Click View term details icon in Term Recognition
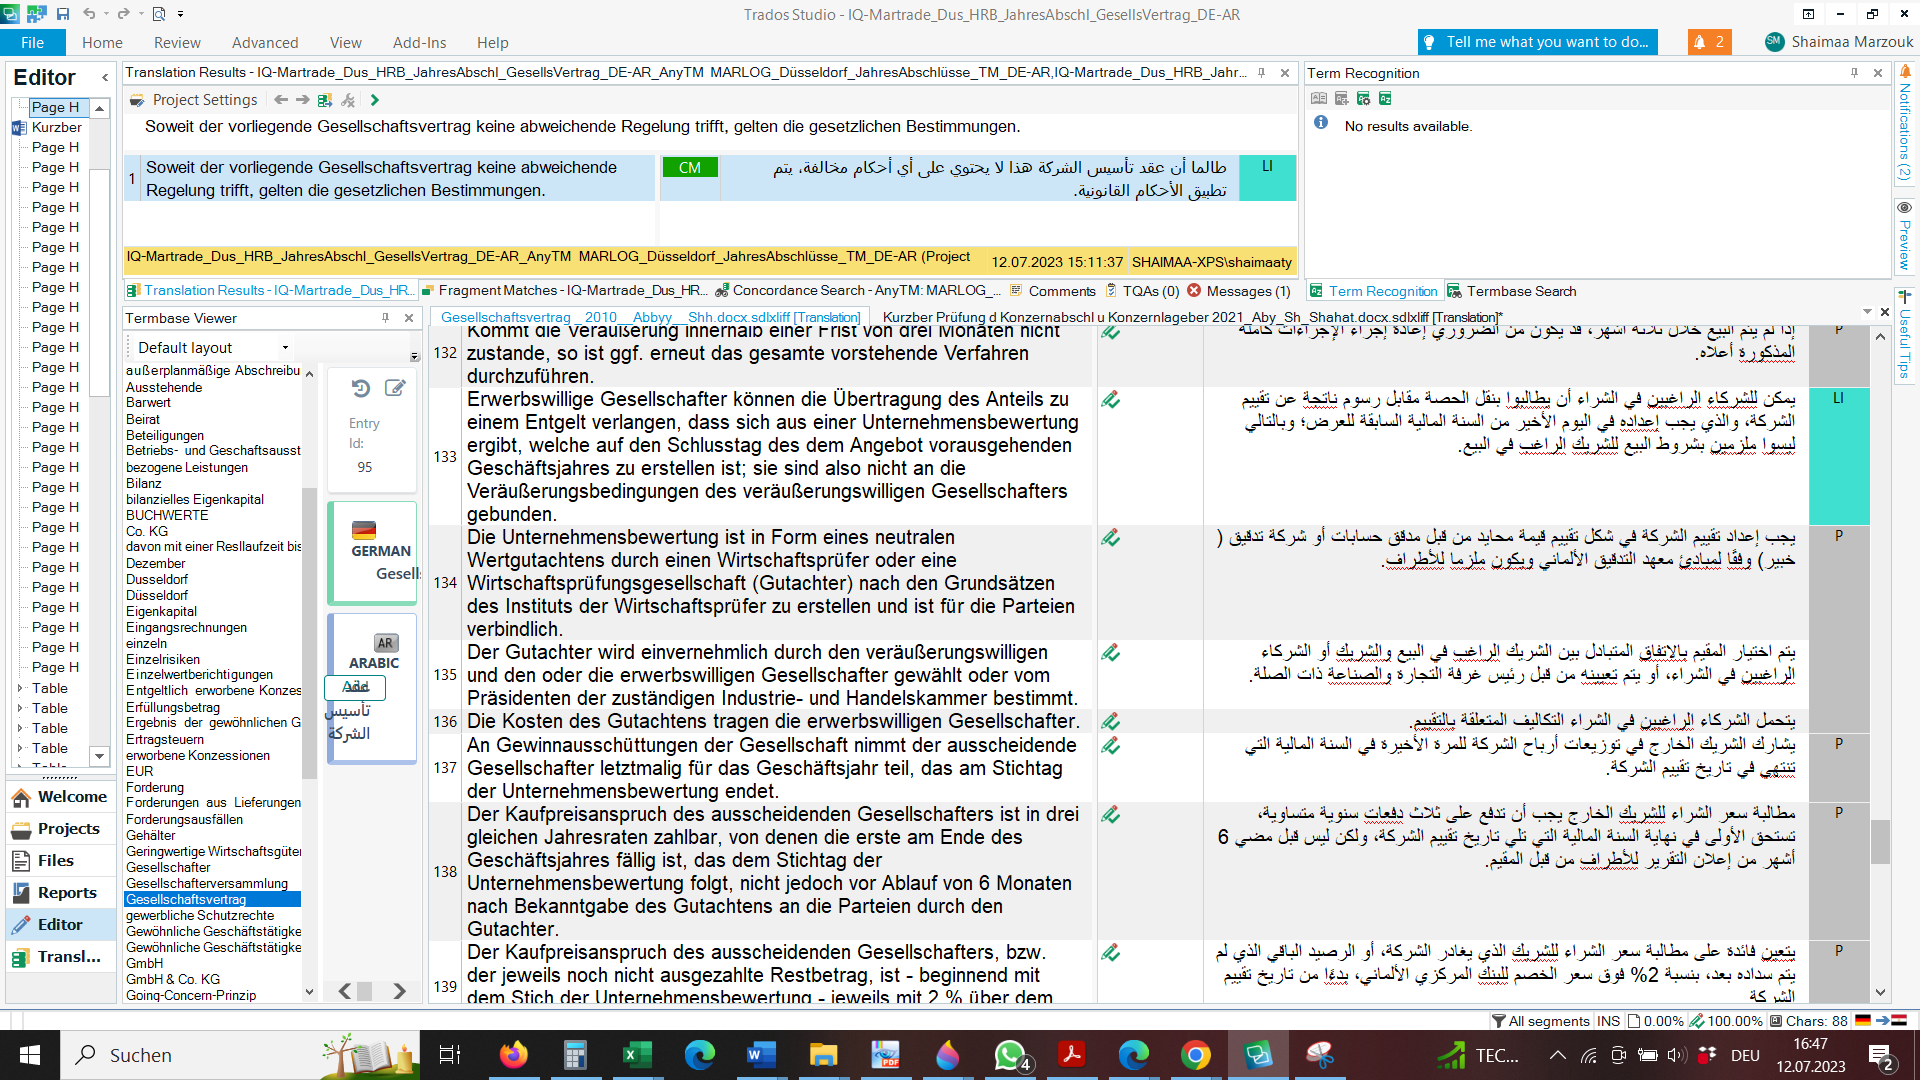The height and width of the screenshot is (1080, 1920). point(1319,98)
